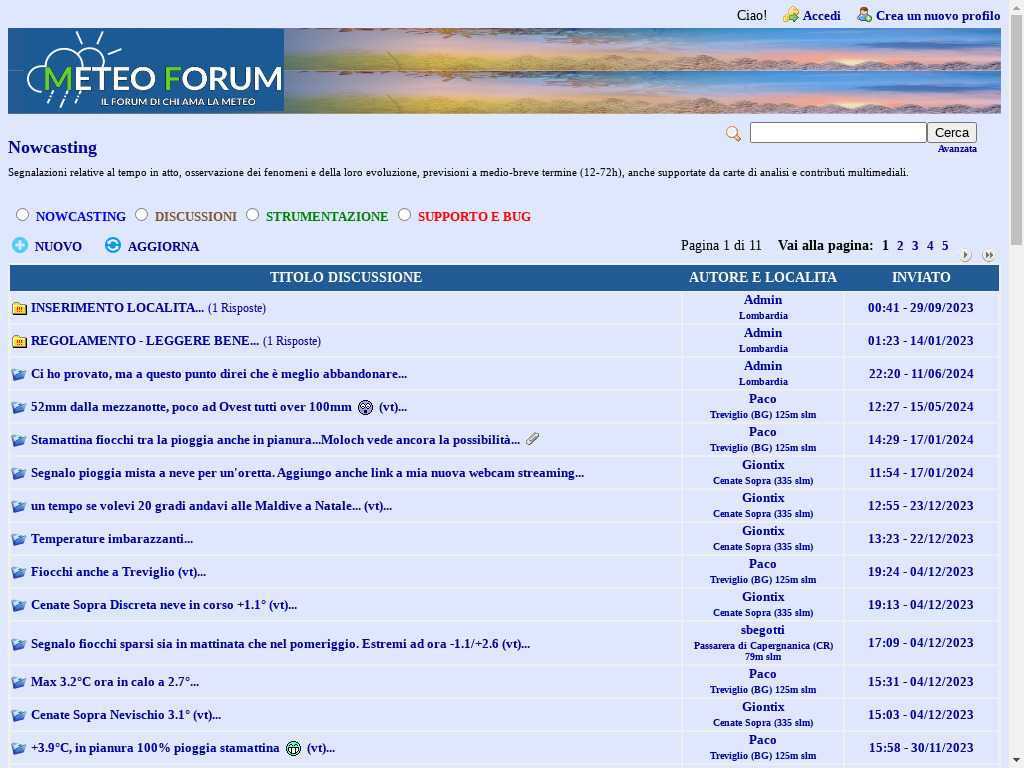1024x768 pixels.
Task: Click the attachment paperclip on Stamattina fiocchi thread
Action: (533, 439)
